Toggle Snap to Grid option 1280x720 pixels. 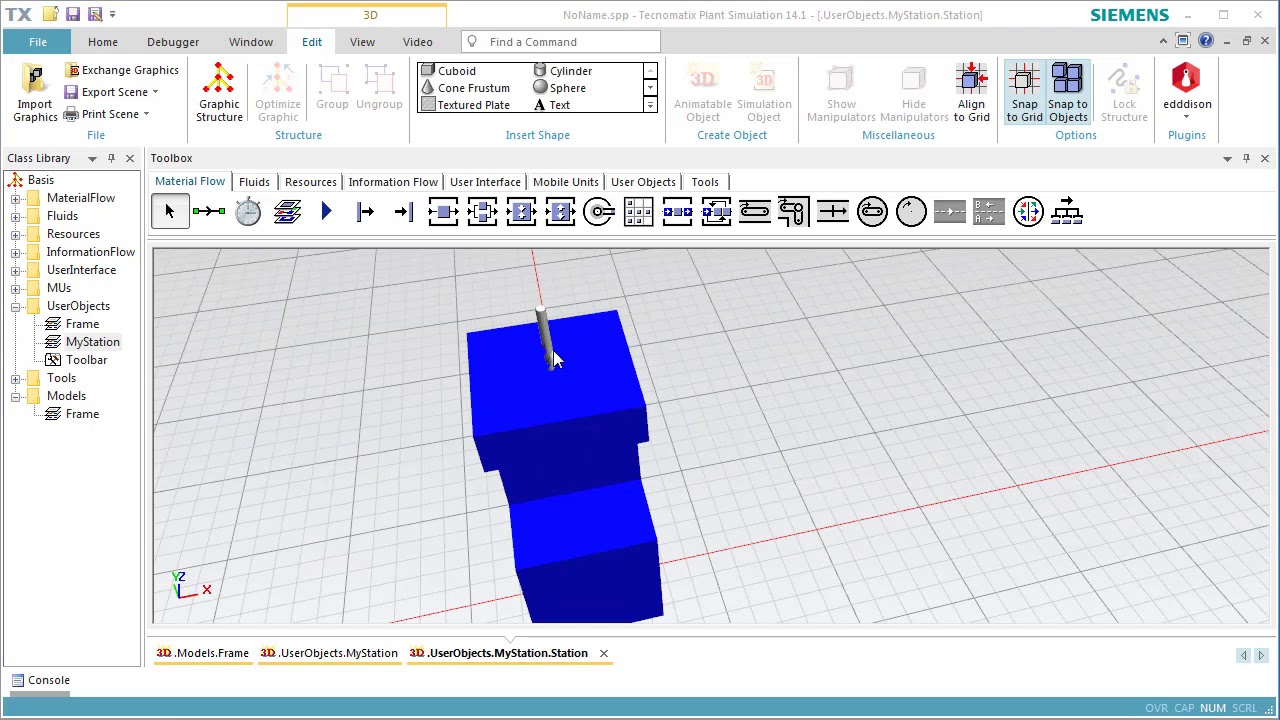tap(1024, 93)
